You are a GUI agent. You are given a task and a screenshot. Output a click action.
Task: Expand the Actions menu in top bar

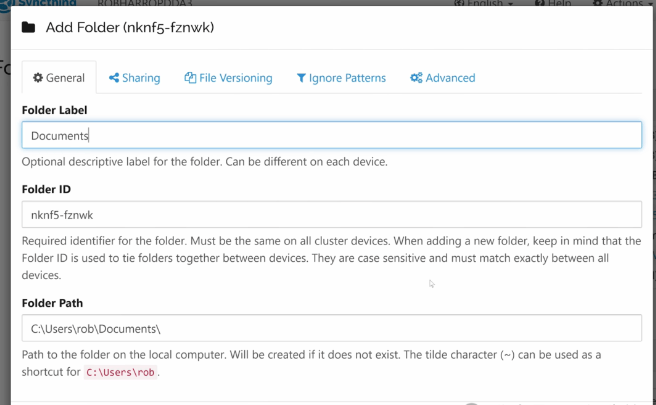coord(623,3)
